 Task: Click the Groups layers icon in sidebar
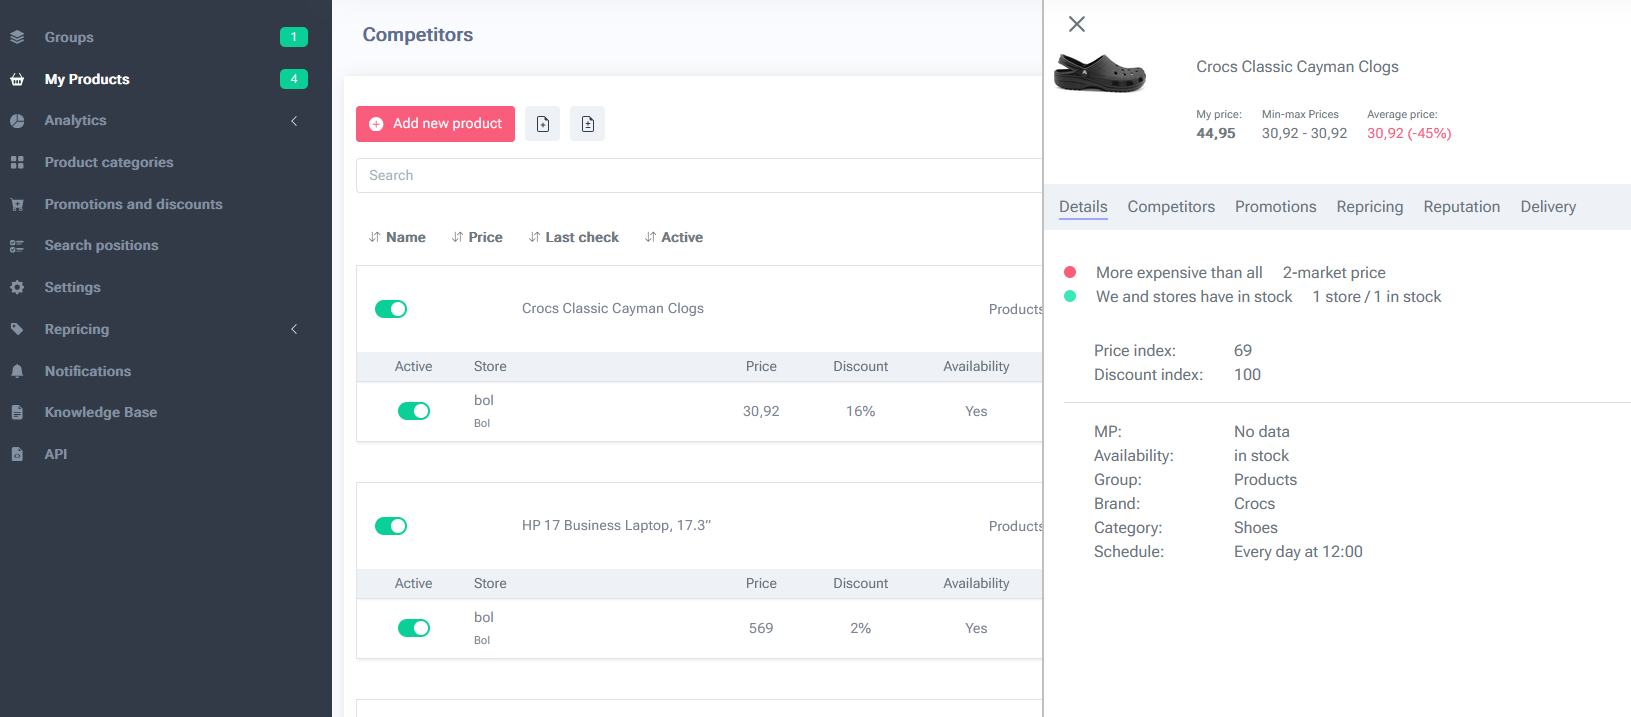(17, 37)
